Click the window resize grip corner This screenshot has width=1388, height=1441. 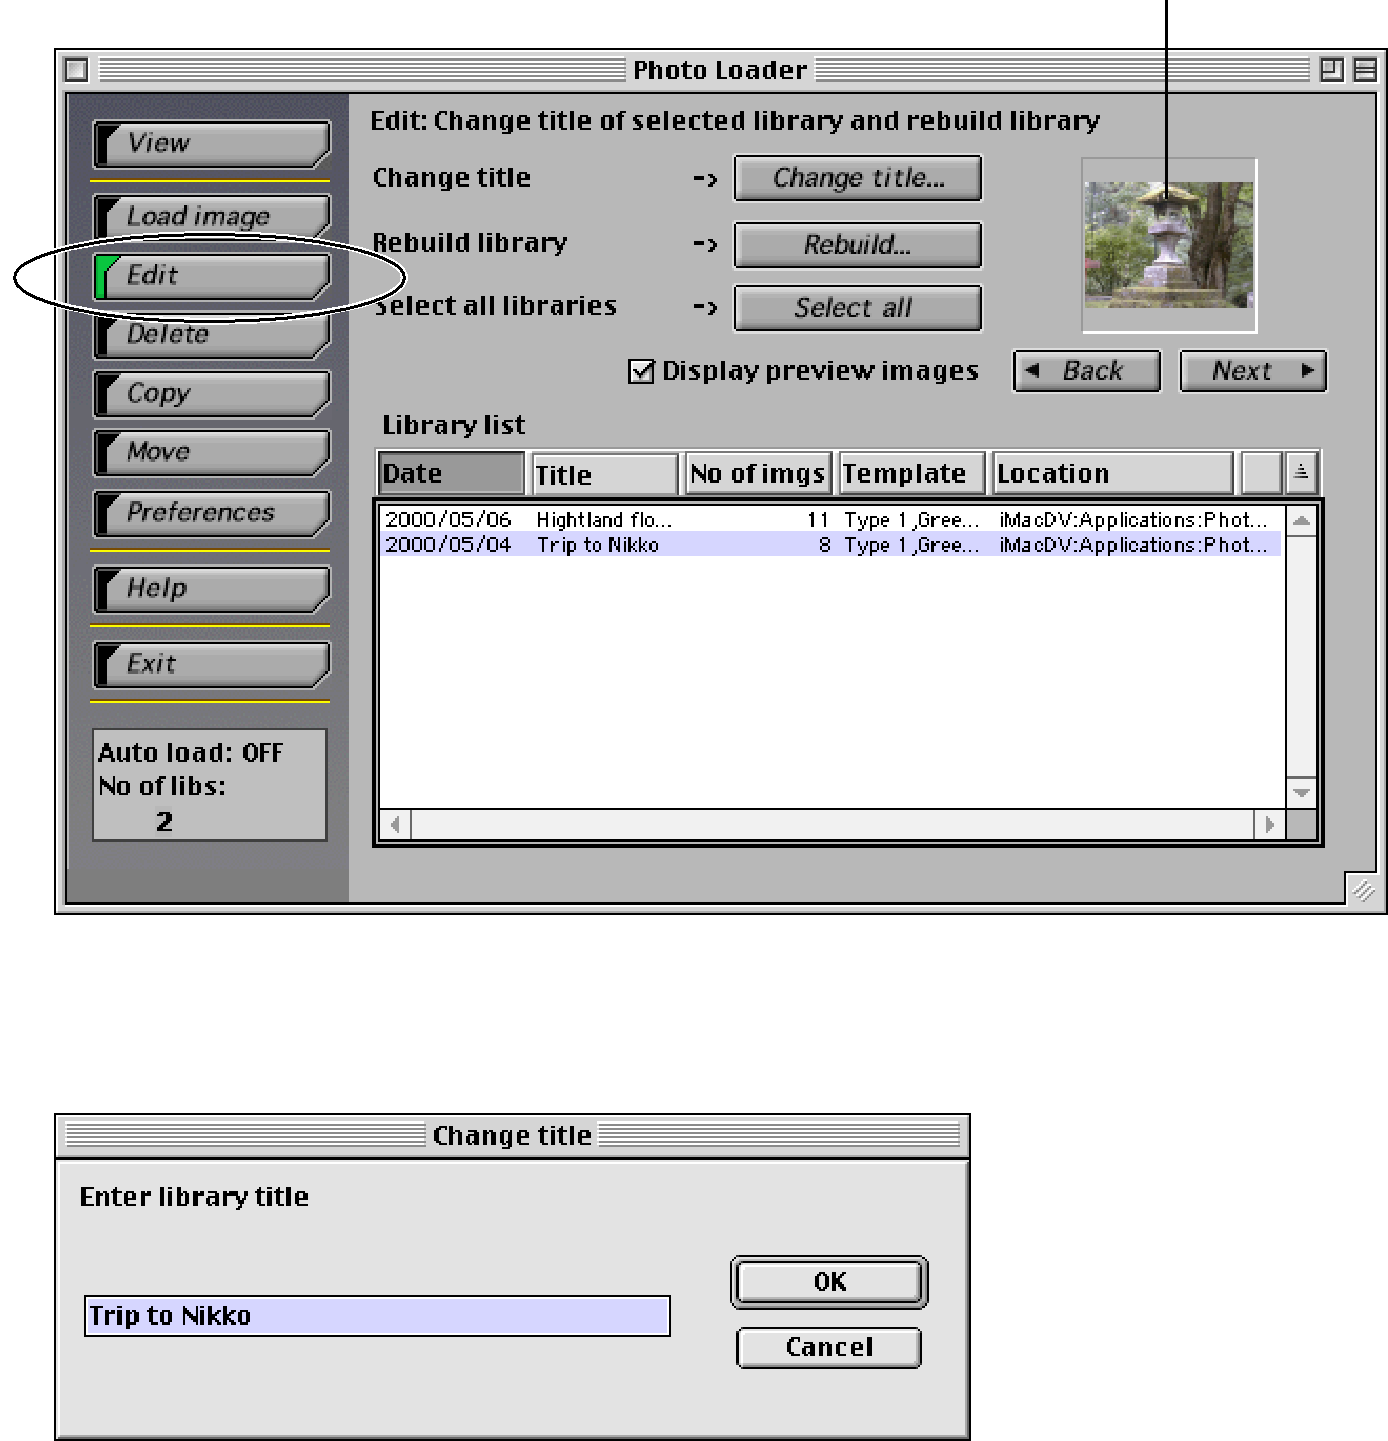tap(1363, 890)
